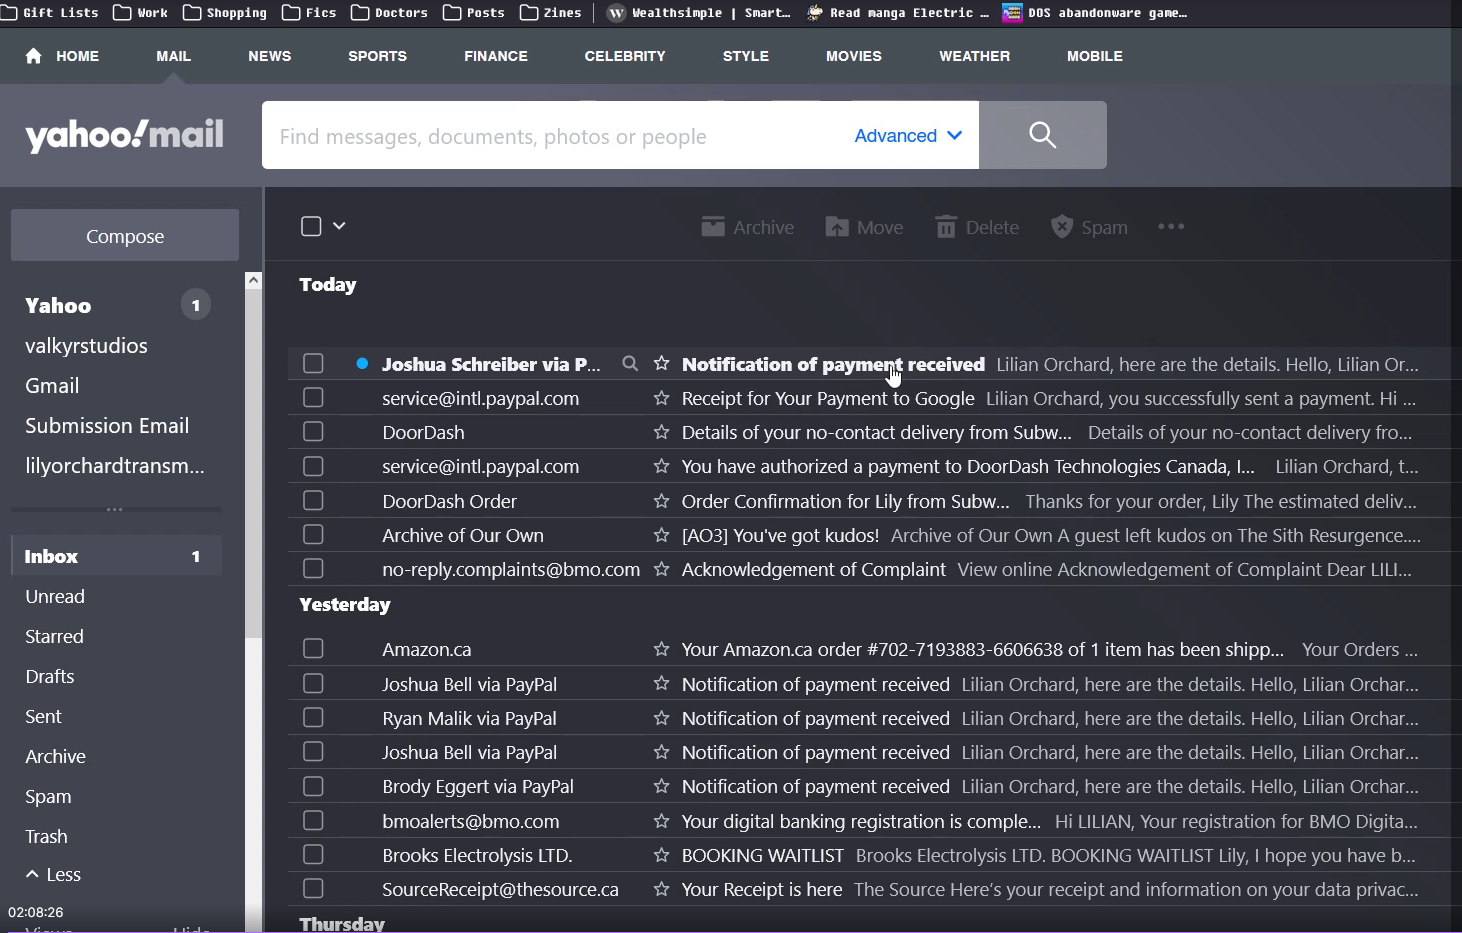Star the BOOKING WAITLIST email

tap(661, 855)
